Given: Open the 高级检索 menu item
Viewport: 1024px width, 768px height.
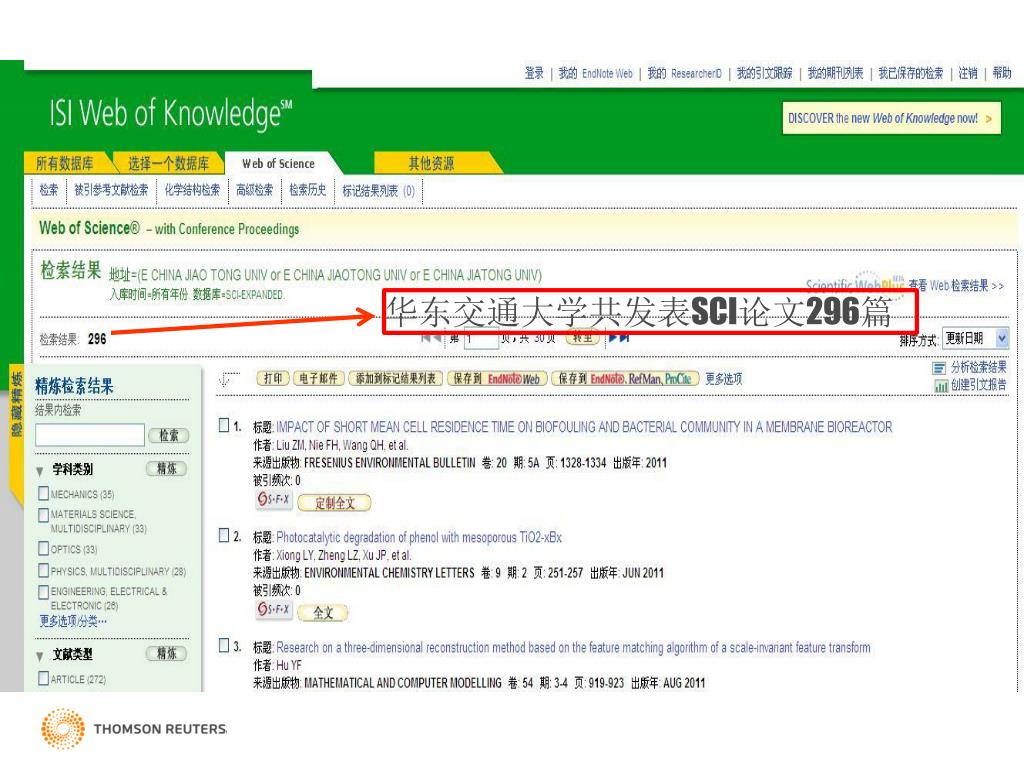Looking at the screenshot, I should [x=255, y=190].
